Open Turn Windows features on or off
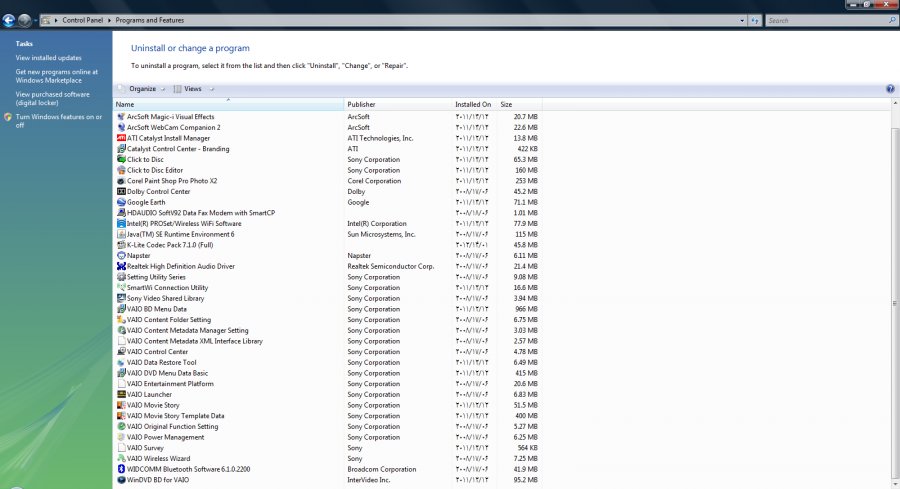The image size is (900, 489). [x=59, y=121]
